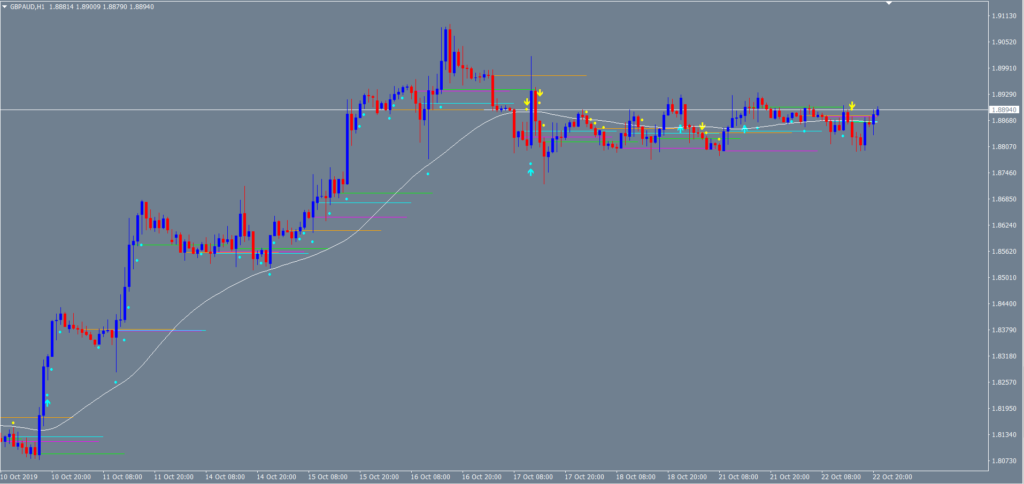Select the green horizontal line near 15 Oct 20:00

[x=390, y=193]
